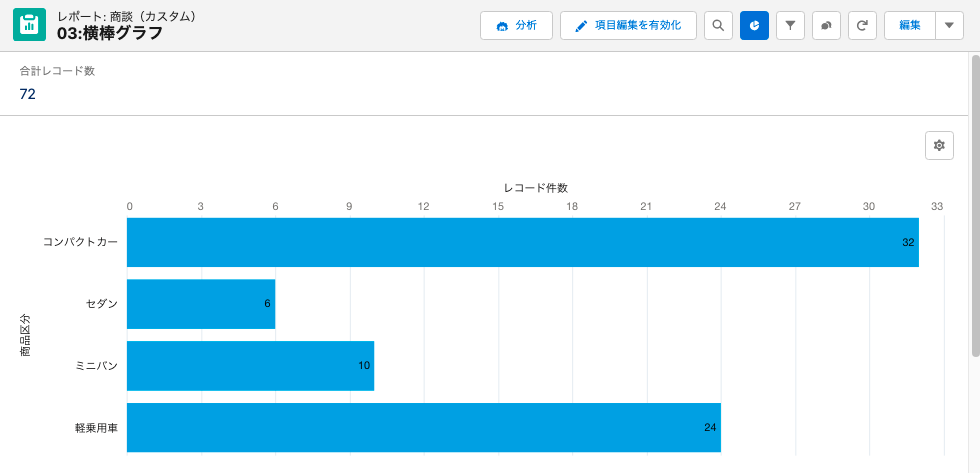Expand the dropdown arrow next to 編集
The width and height of the screenshot is (980, 473).
point(949,26)
